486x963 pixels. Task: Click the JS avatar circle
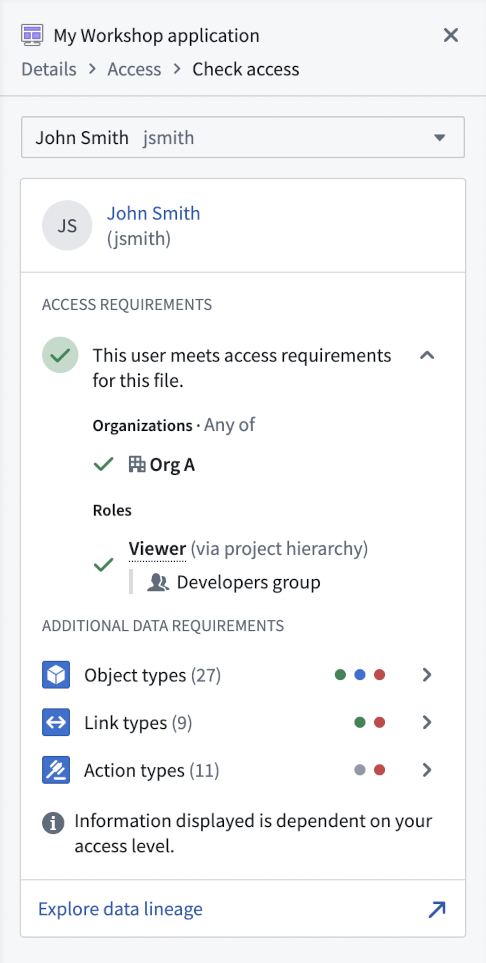pyautogui.click(x=67, y=225)
